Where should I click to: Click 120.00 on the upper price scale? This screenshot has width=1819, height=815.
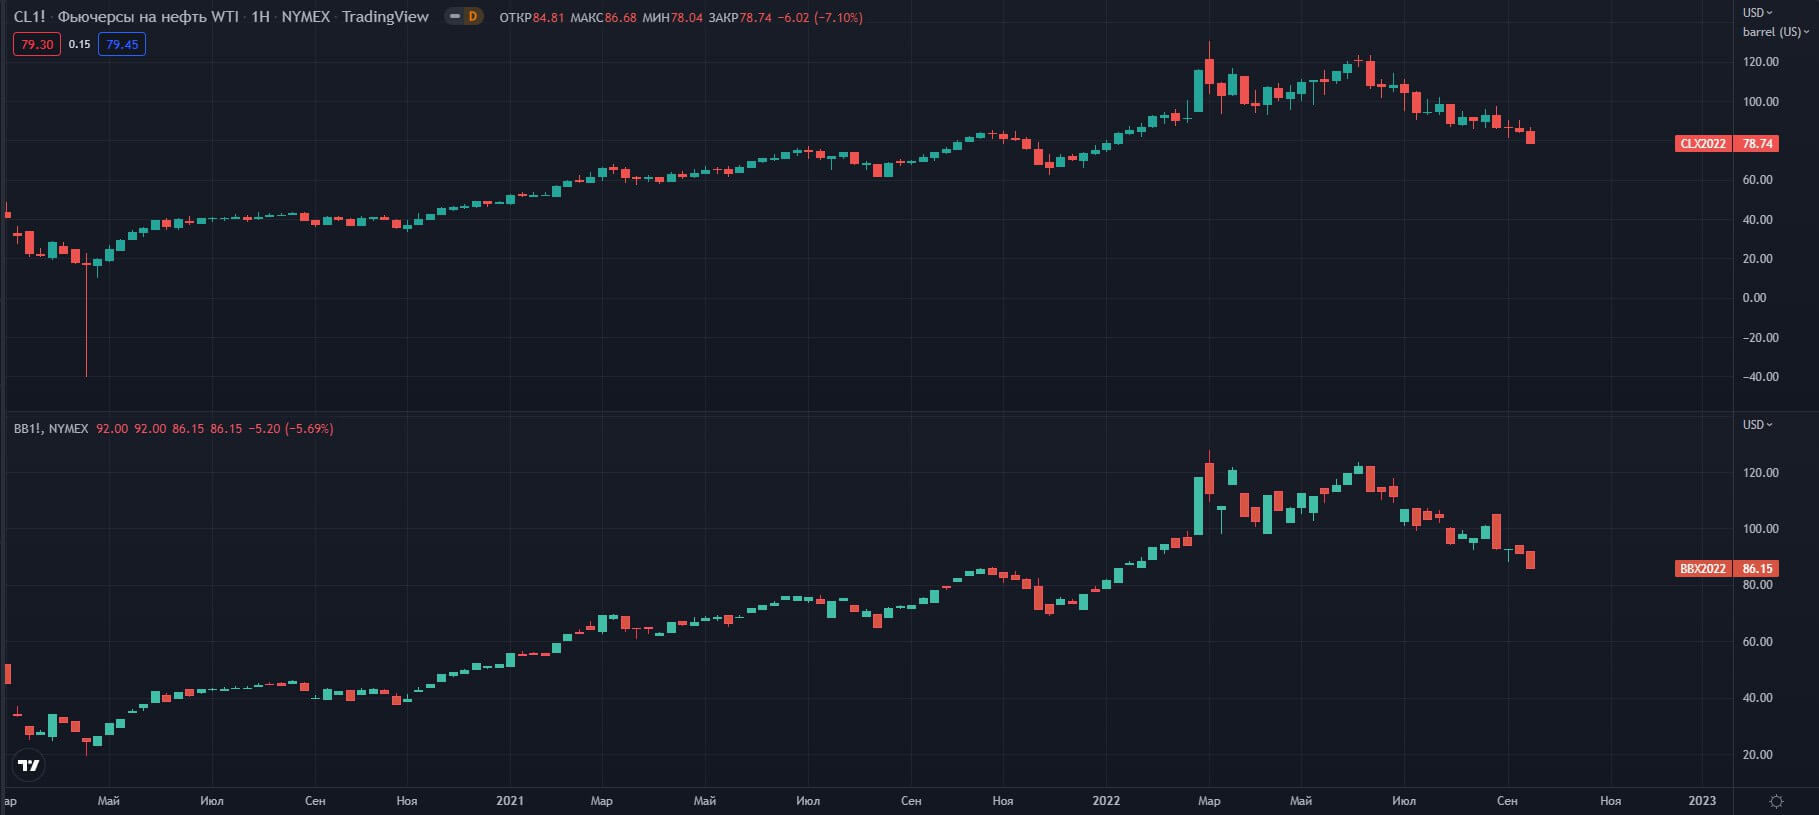pos(1760,62)
